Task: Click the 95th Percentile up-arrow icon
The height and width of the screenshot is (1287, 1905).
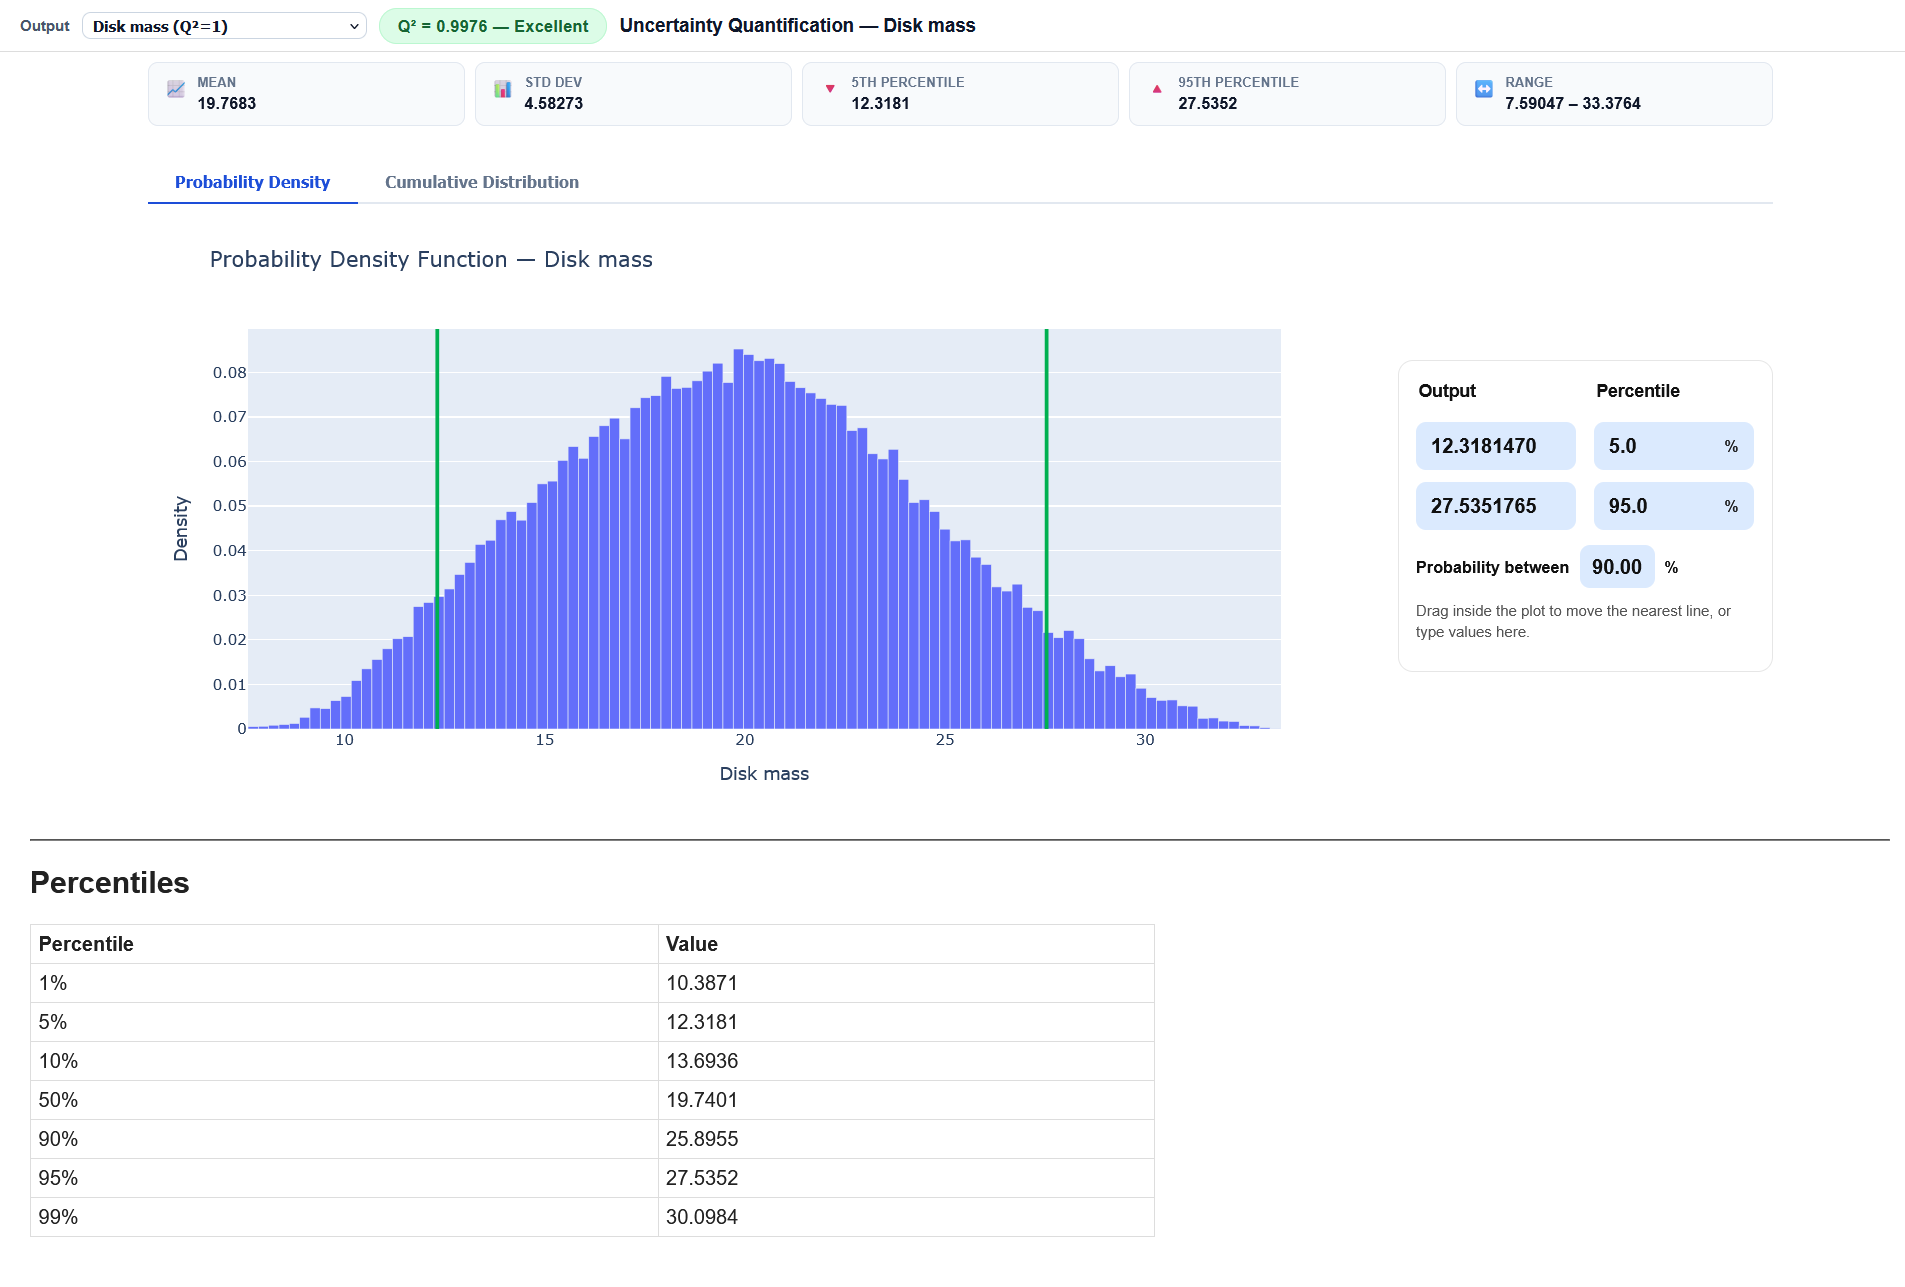Action: coord(1157,90)
